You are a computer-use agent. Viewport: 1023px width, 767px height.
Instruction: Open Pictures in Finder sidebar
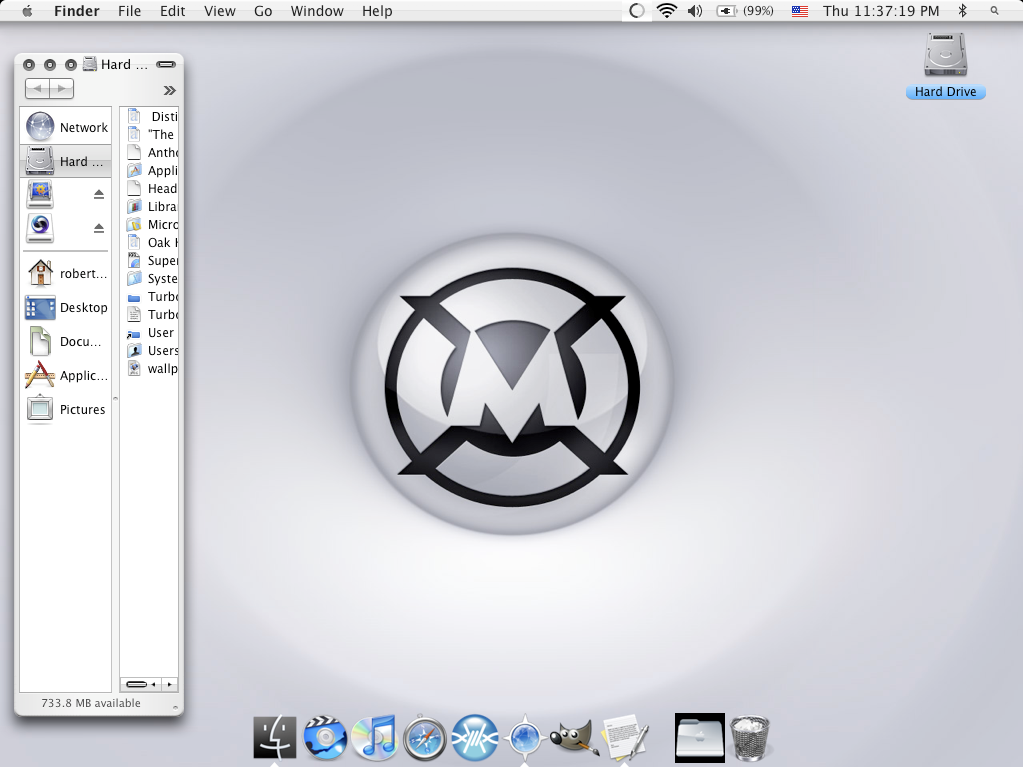(x=67, y=409)
